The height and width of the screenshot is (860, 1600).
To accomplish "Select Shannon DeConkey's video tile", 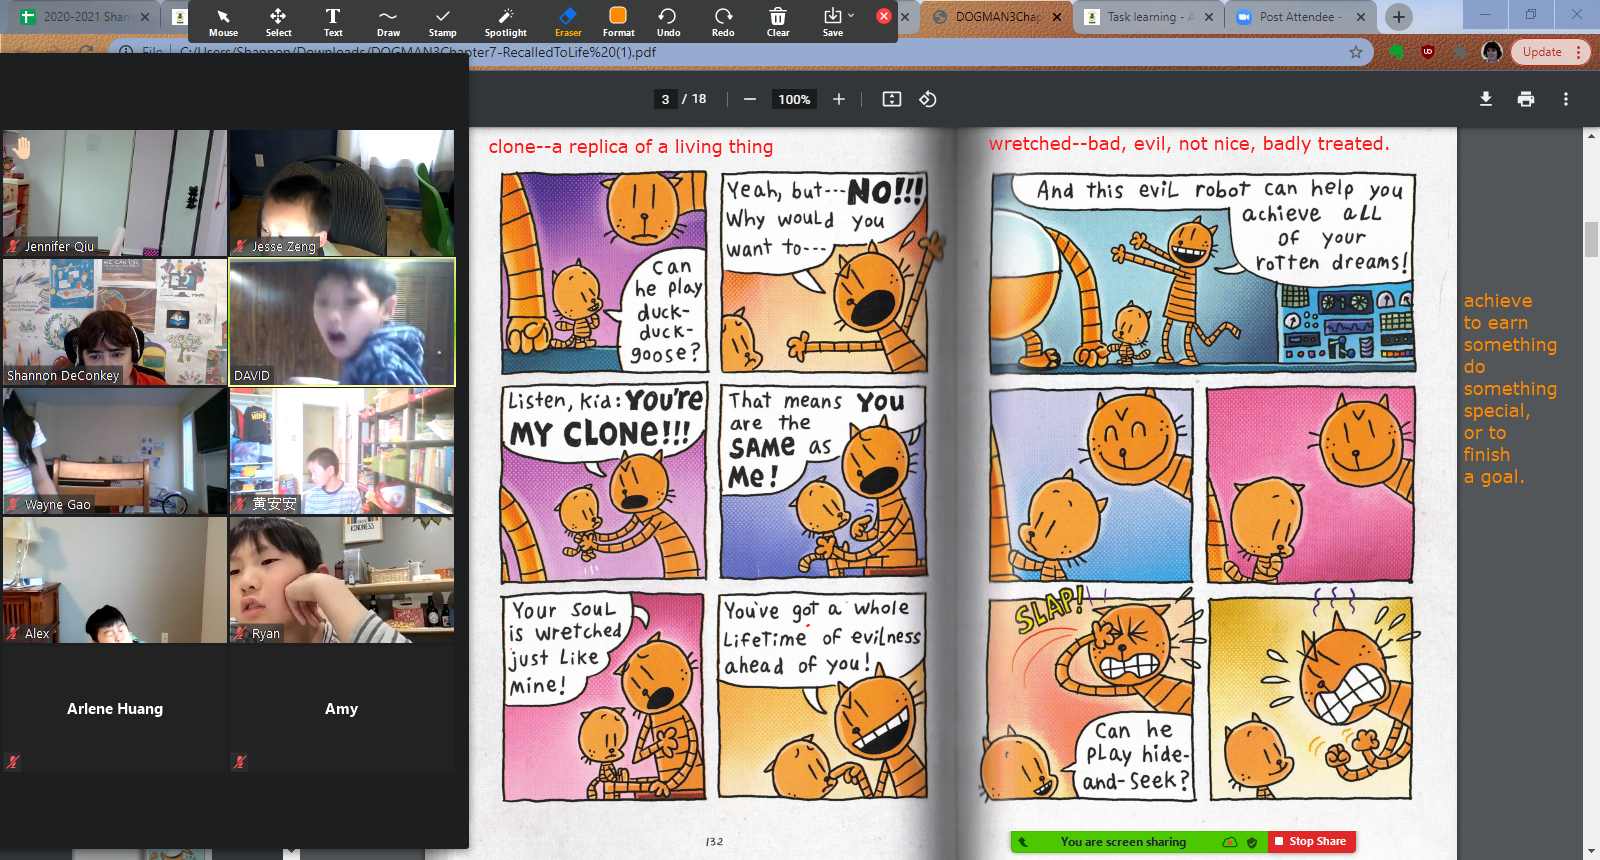I will (115, 322).
